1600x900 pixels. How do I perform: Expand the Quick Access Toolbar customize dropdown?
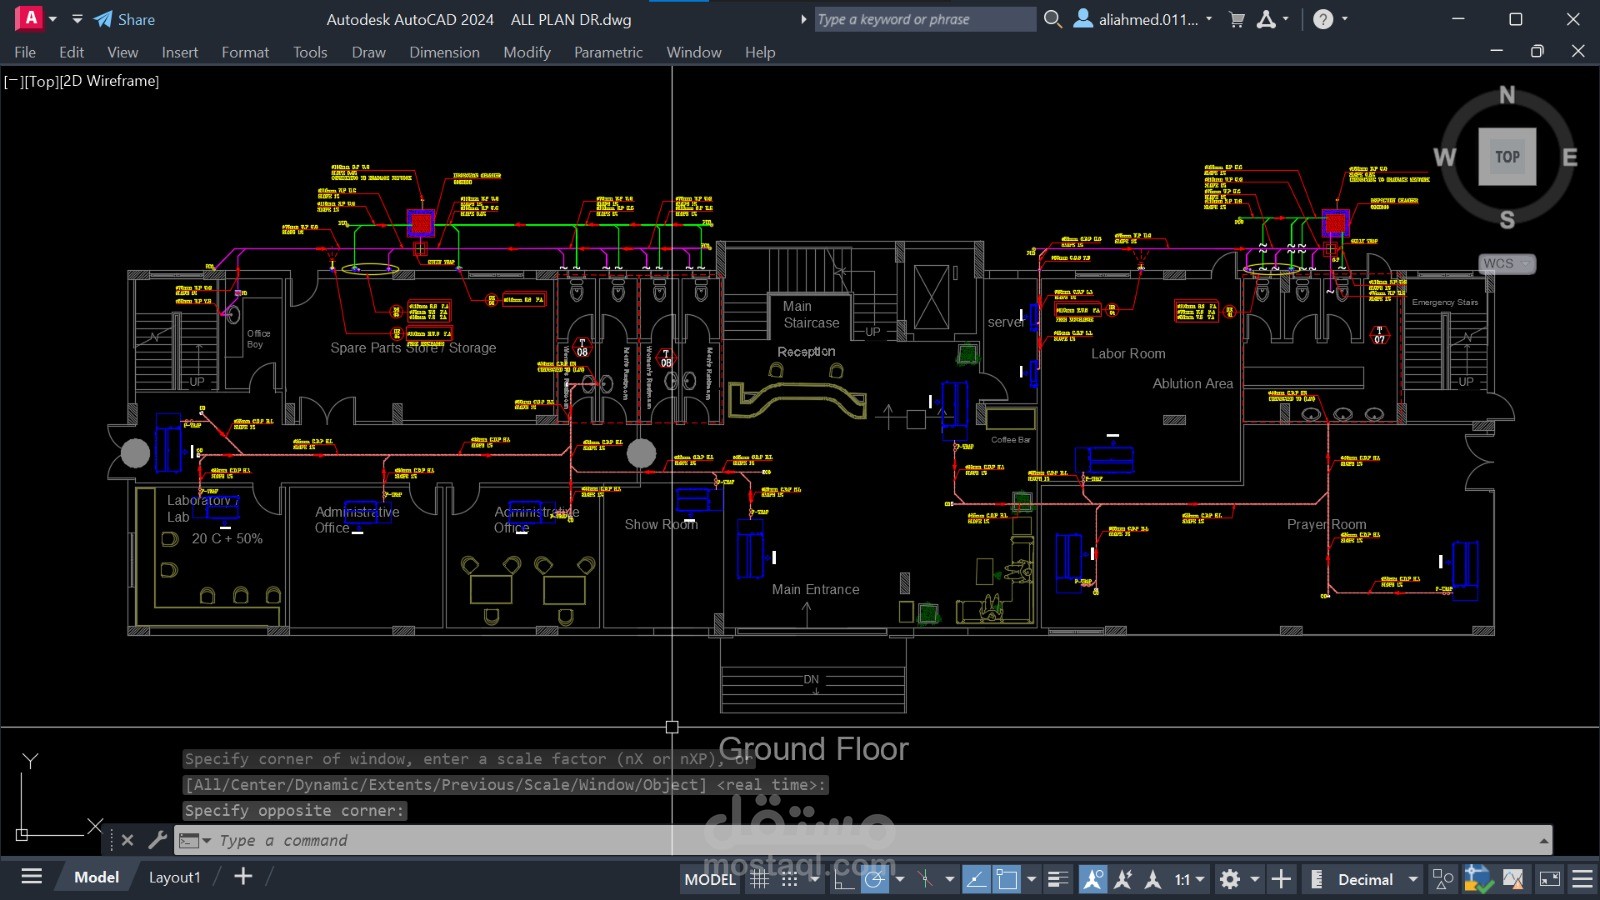(x=77, y=19)
